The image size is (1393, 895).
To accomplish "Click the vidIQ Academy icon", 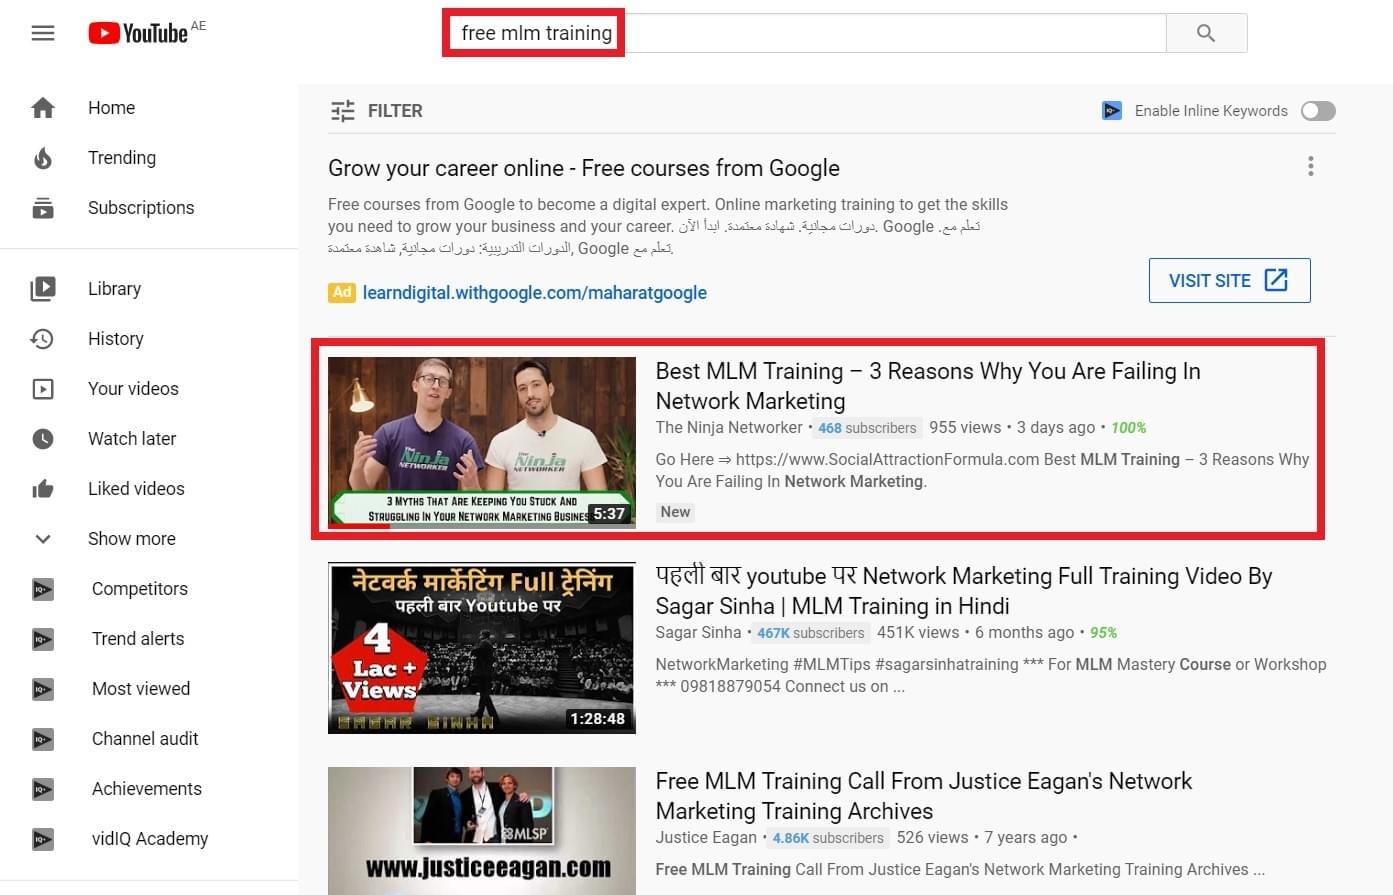I will (43, 839).
